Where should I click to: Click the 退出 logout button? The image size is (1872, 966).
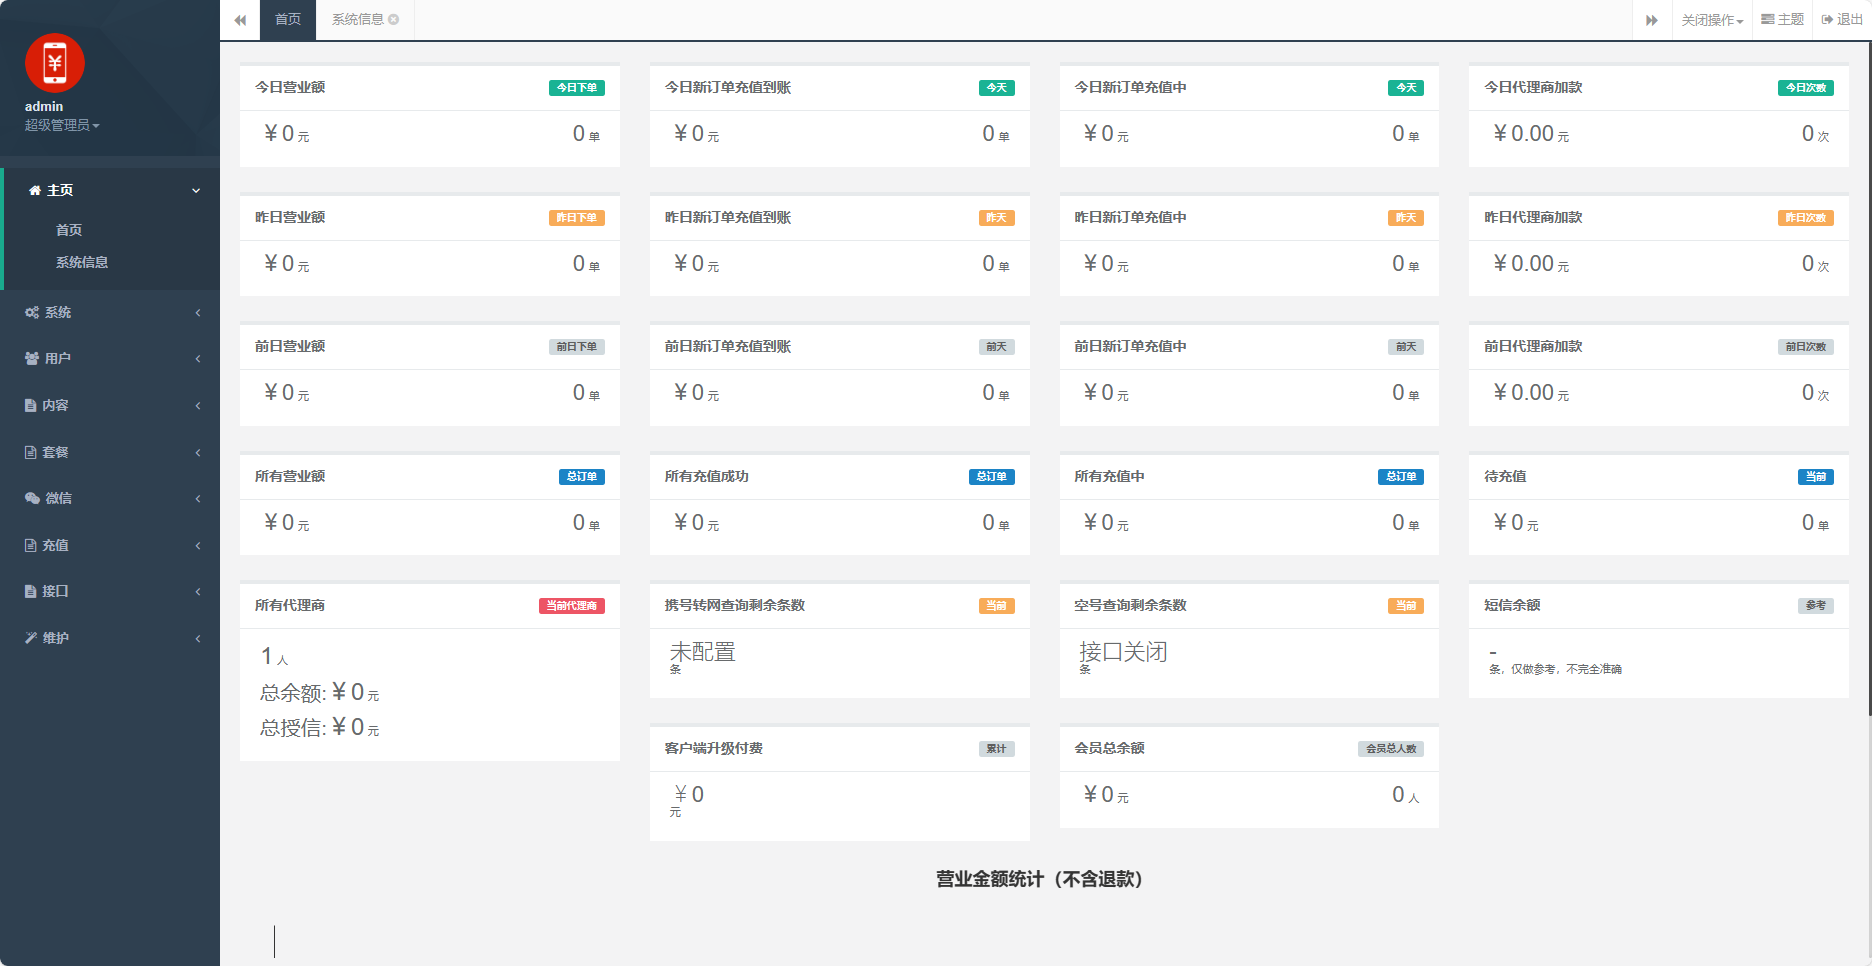[1842, 20]
